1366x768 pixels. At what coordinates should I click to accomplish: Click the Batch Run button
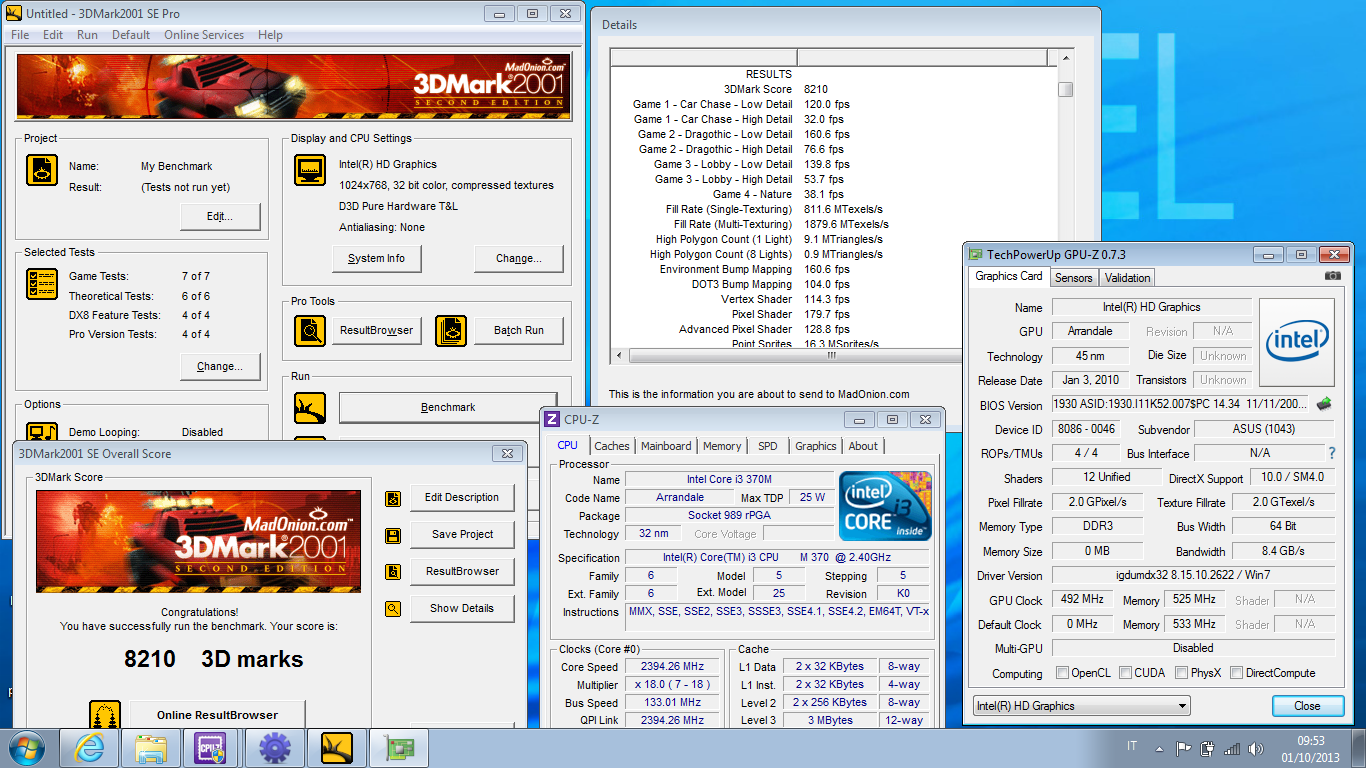point(519,331)
